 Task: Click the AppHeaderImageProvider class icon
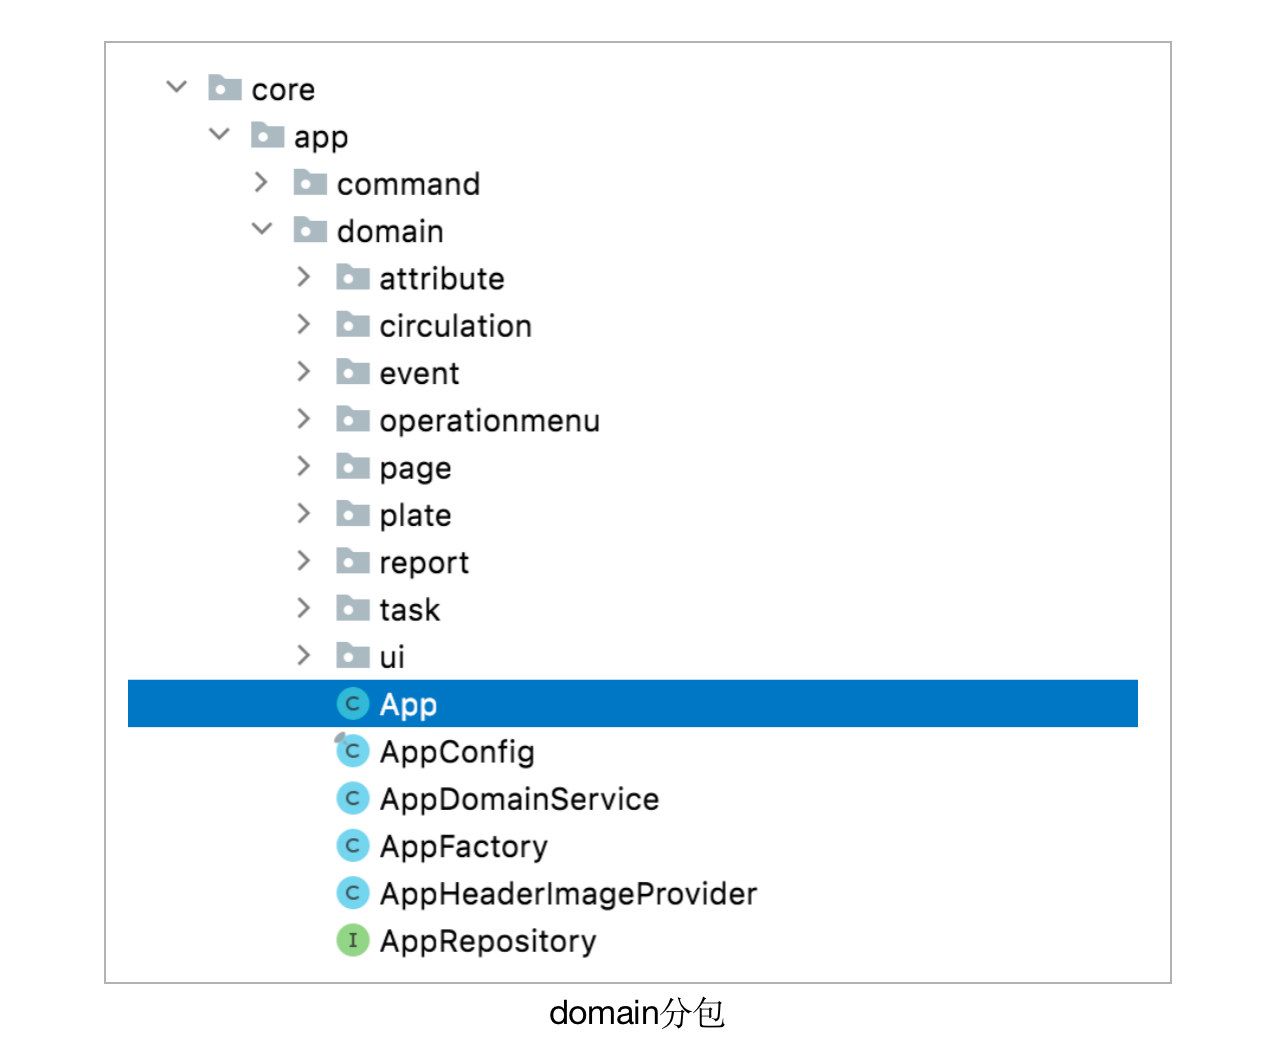[x=352, y=893]
